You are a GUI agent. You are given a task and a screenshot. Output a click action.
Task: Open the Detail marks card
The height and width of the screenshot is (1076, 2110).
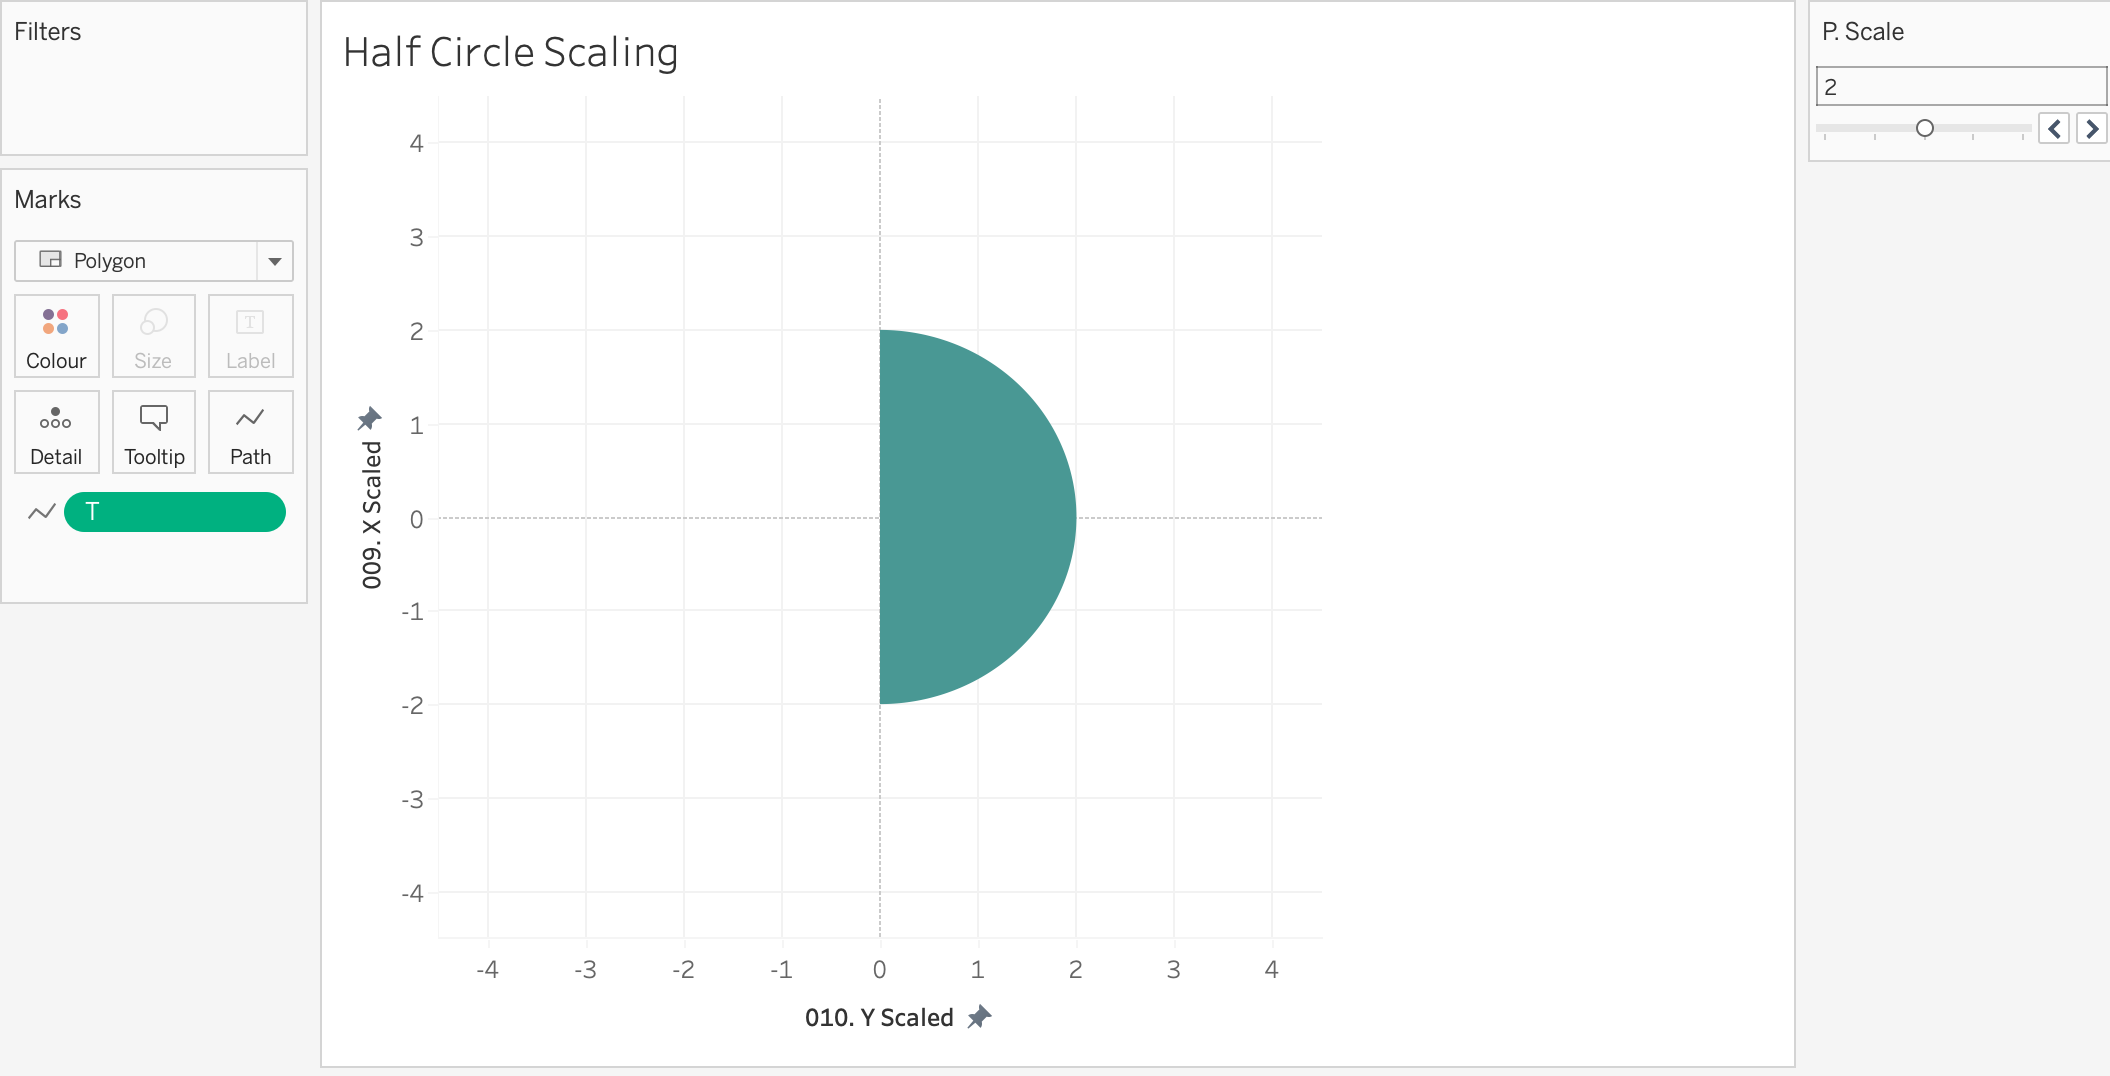pos(56,432)
